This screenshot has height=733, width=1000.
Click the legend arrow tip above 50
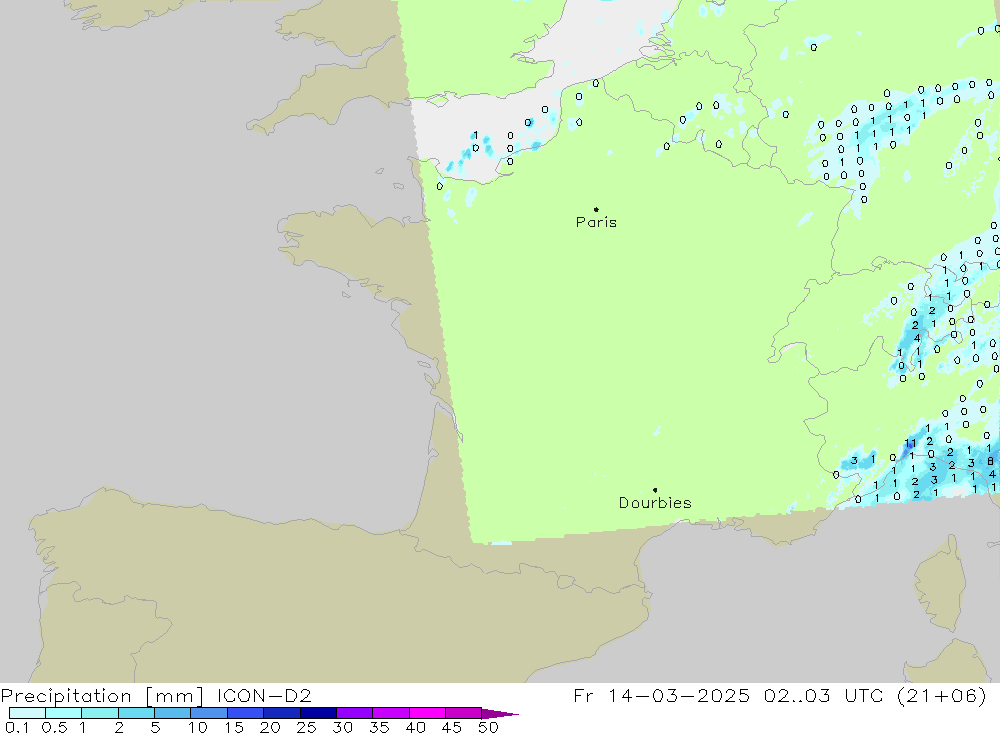point(501,714)
